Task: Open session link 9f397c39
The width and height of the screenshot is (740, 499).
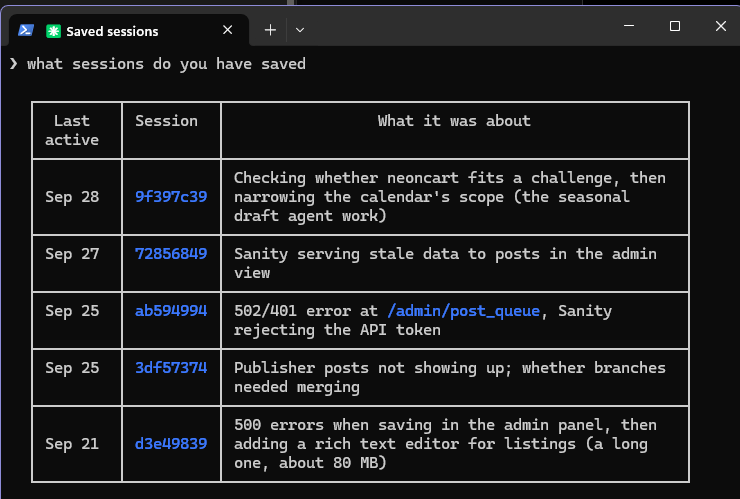Action: (171, 196)
